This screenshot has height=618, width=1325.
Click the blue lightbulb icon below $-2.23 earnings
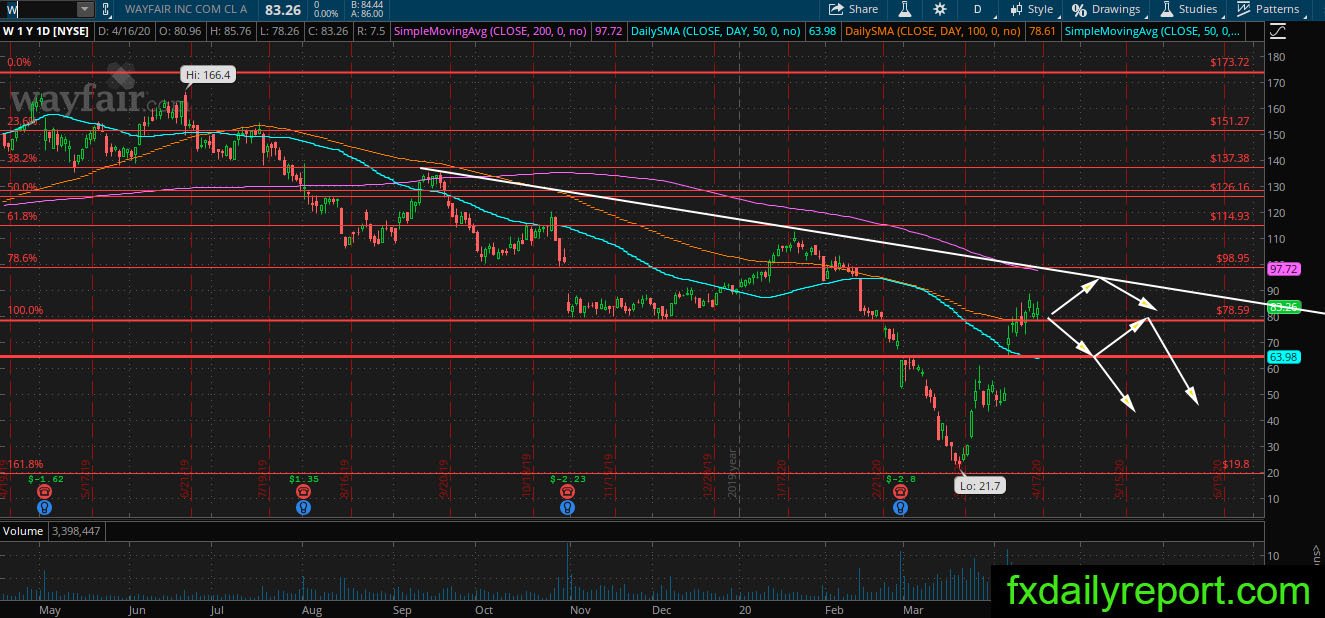tap(568, 507)
